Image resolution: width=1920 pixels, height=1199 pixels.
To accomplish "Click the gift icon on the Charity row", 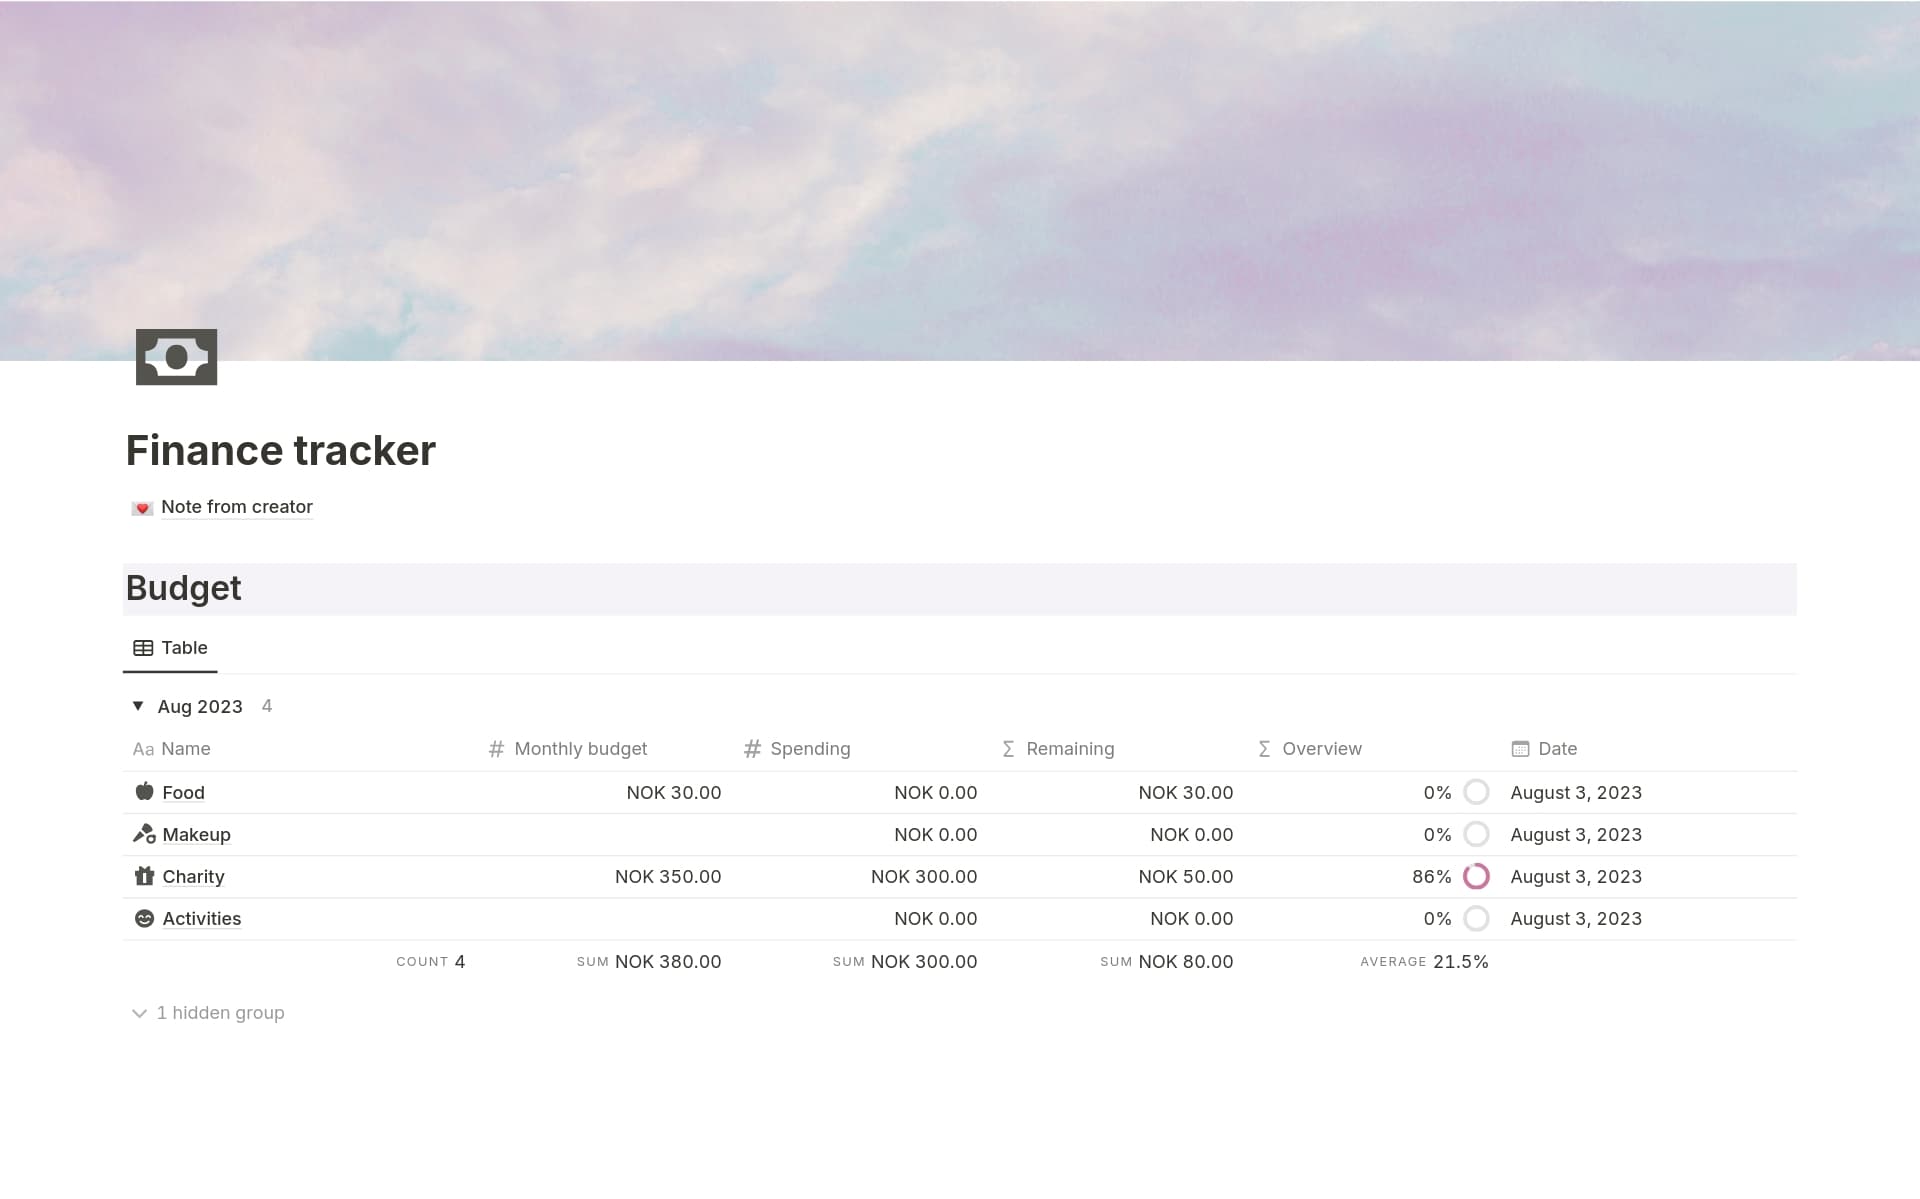I will [144, 876].
